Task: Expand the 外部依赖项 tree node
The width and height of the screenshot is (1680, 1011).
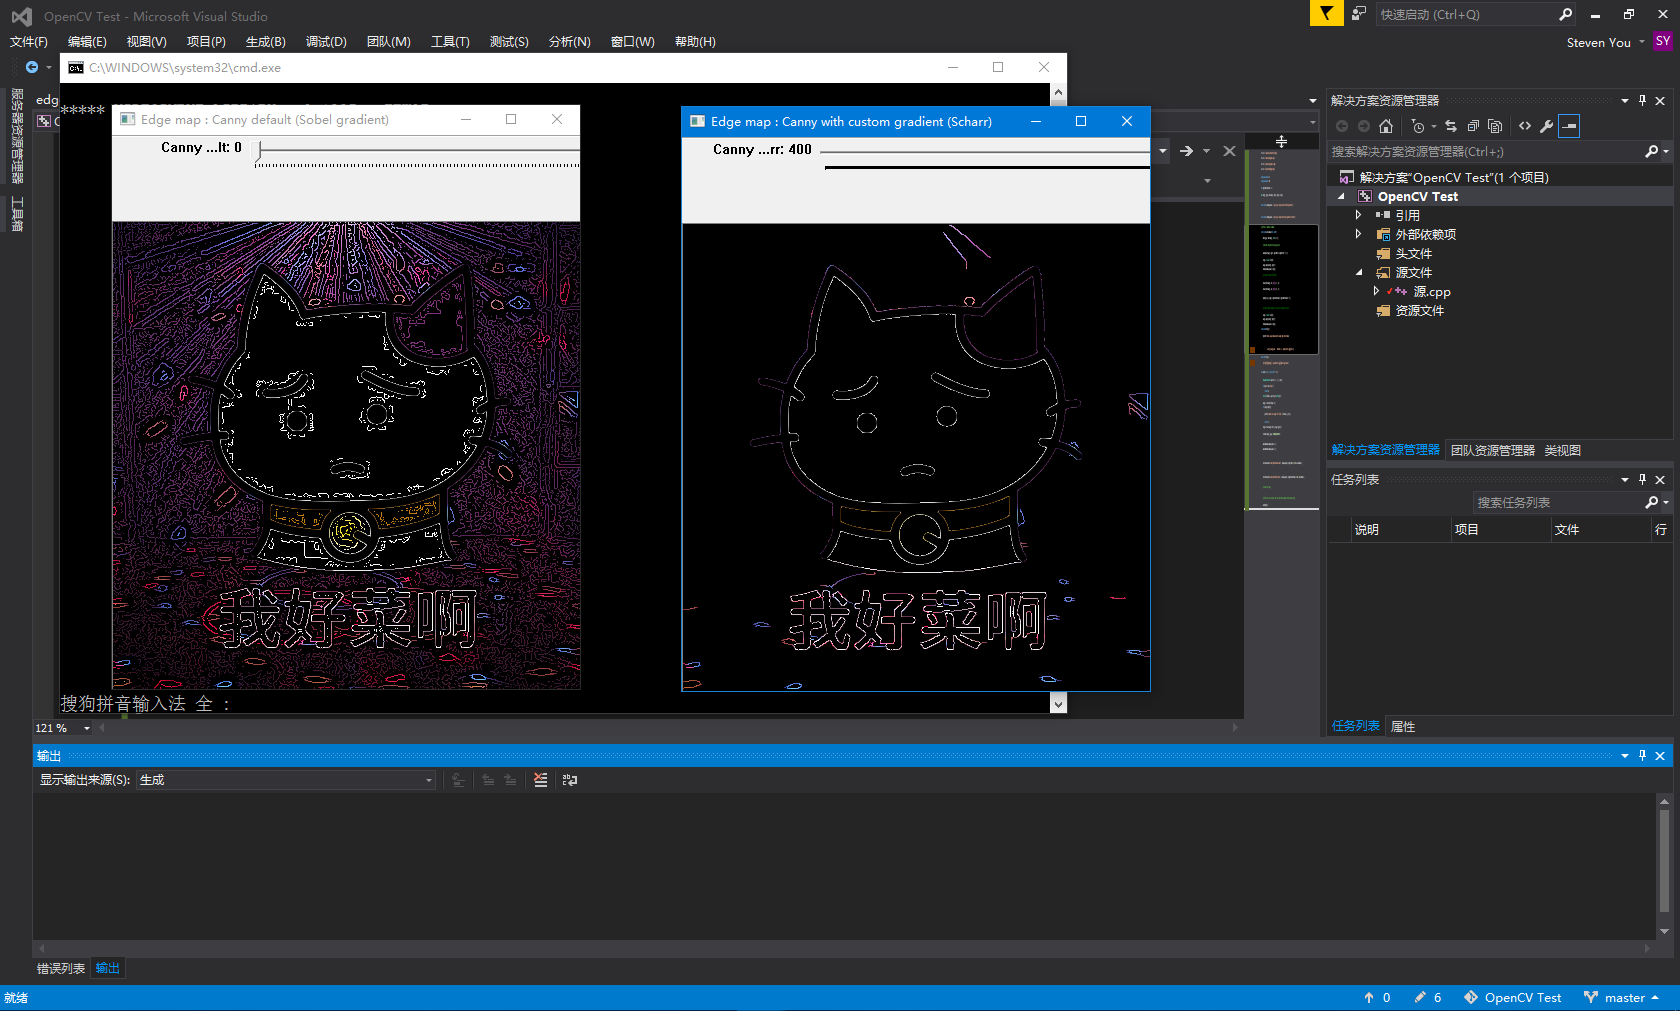Action: [x=1358, y=234]
